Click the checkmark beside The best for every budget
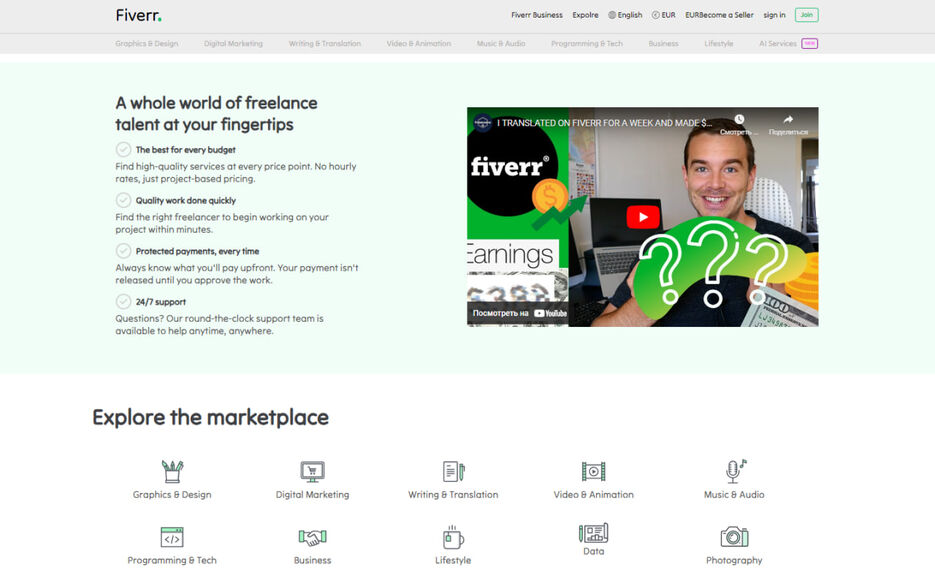 point(123,149)
